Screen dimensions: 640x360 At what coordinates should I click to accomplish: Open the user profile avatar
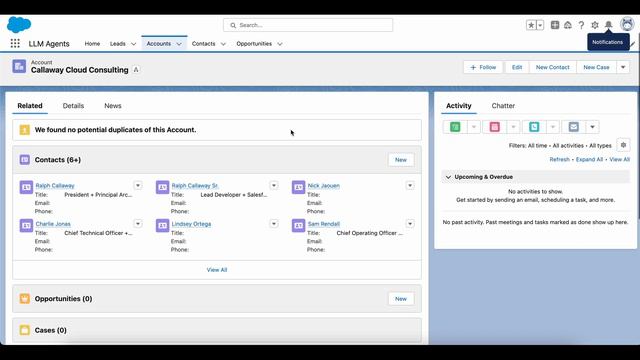(x=627, y=24)
